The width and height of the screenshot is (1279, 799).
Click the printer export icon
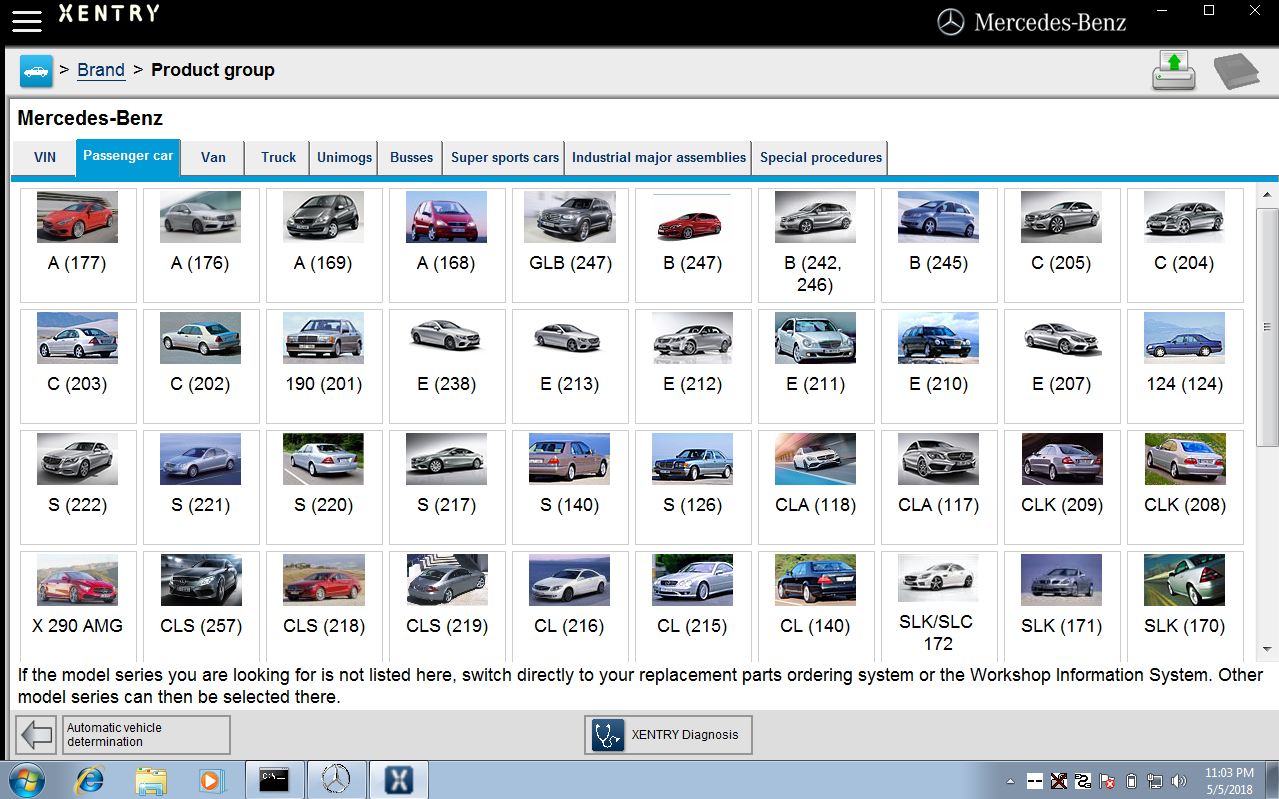point(1174,71)
